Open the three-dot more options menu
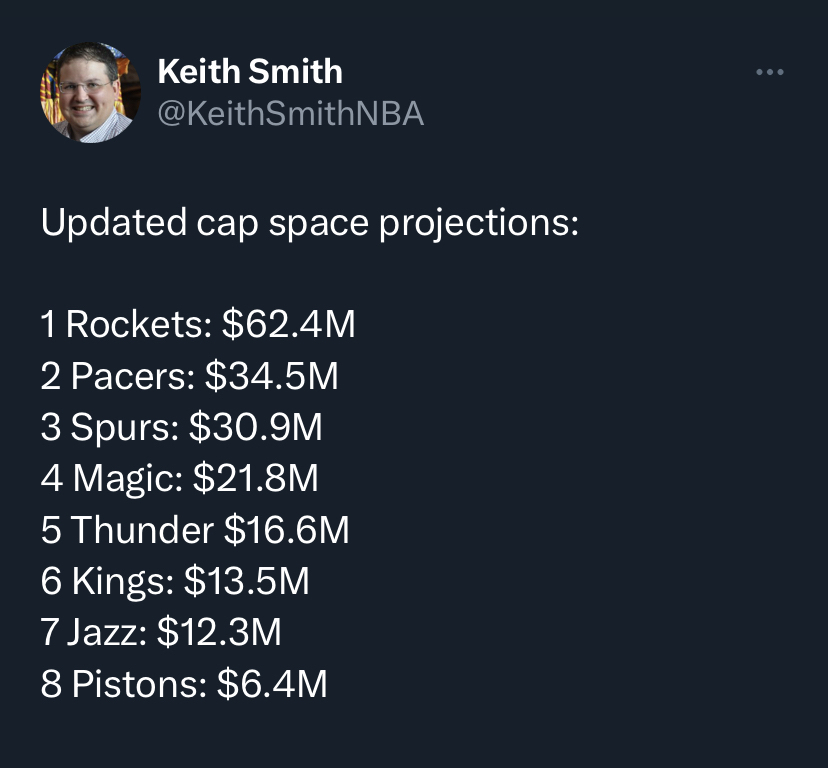The width and height of the screenshot is (828, 768). click(x=769, y=72)
